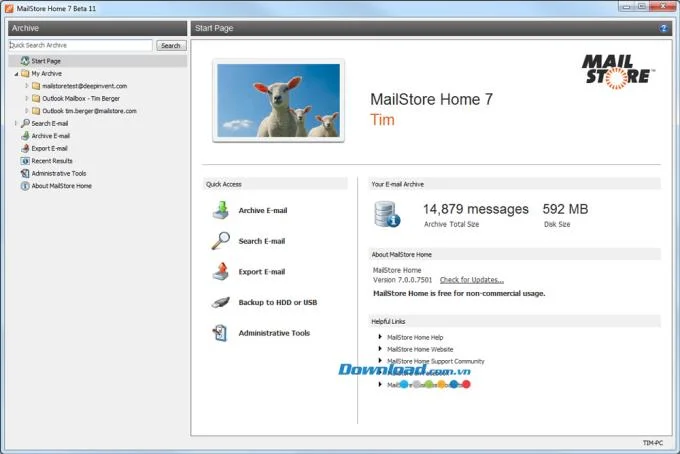Viewport: 680px width, 454px height.
Task: Click the Outlook Mailbox - Tim Berger folder icon
Action: click(36, 98)
